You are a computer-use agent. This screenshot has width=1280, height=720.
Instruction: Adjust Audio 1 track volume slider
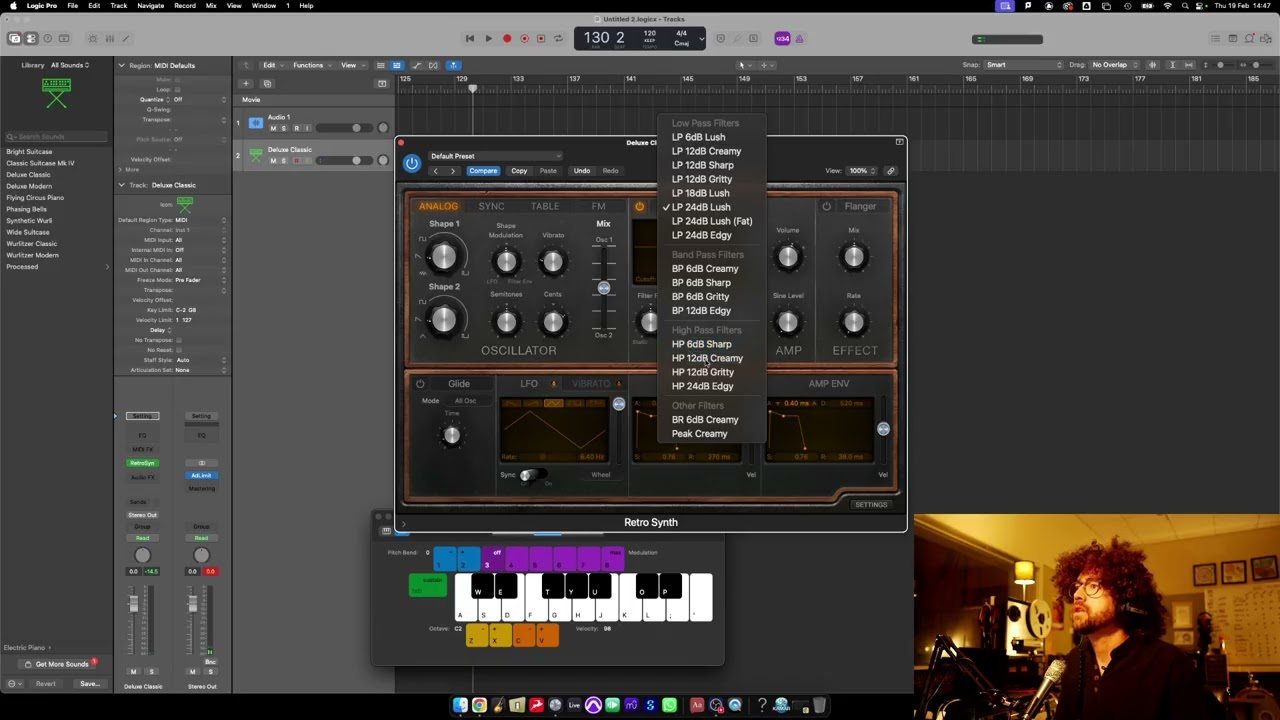coord(356,128)
